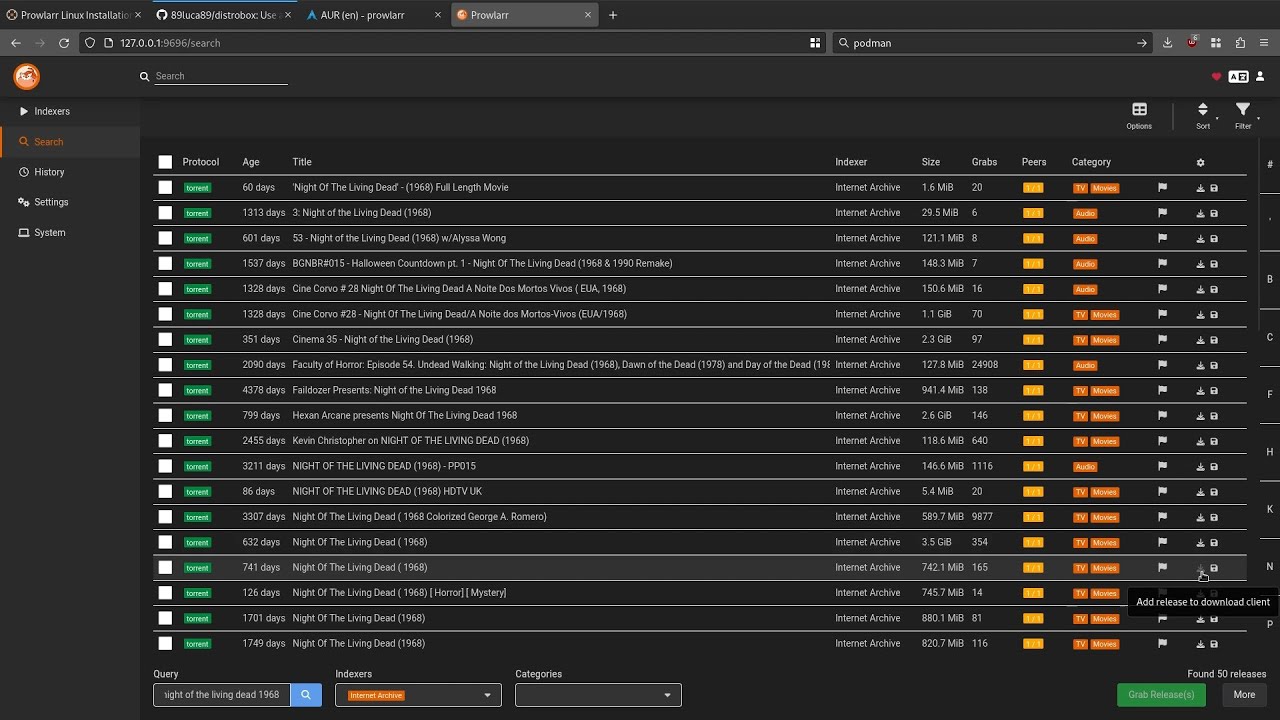Open the Firefox hamburger menu
This screenshot has width=1280, height=720.
[1265, 43]
